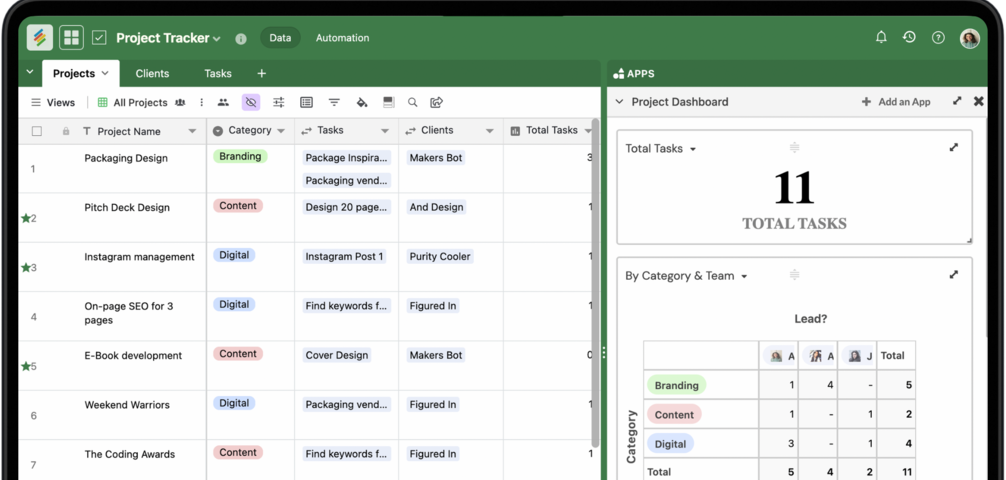The width and height of the screenshot is (1006, 480).
Task: Click the Makers Bot client link in row 1
Action: click(x=435, y=158)
